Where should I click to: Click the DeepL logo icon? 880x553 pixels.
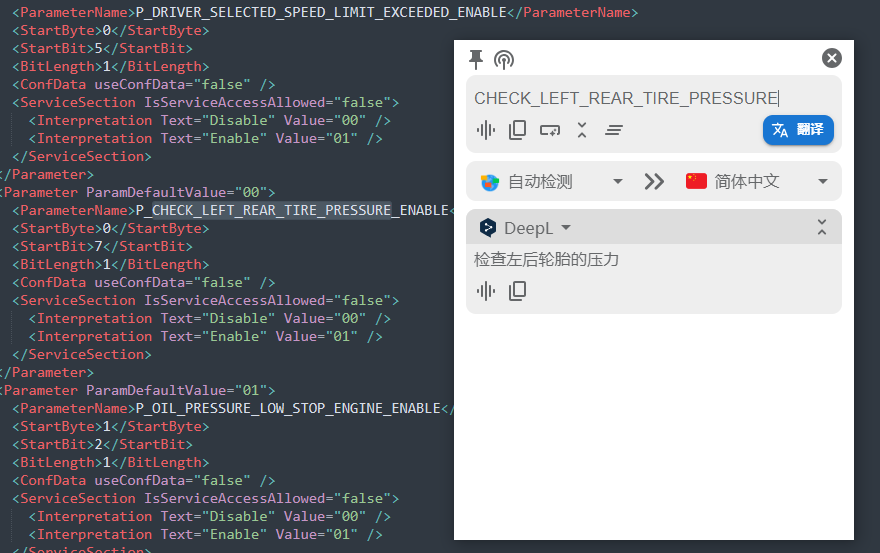click(x=487, y=227)
